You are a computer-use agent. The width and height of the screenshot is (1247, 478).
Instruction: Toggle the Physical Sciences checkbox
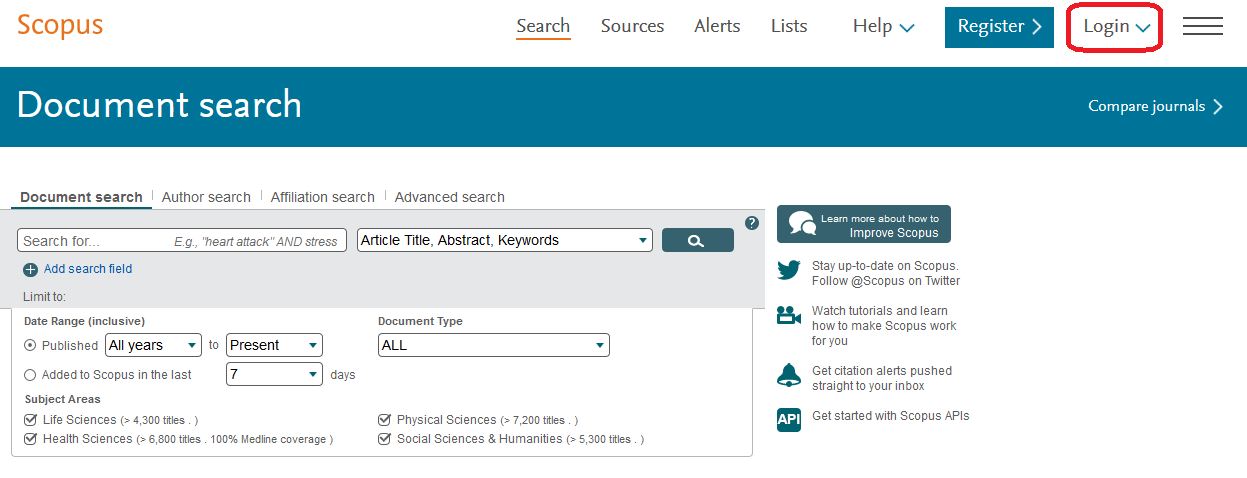tap(384, 420)
